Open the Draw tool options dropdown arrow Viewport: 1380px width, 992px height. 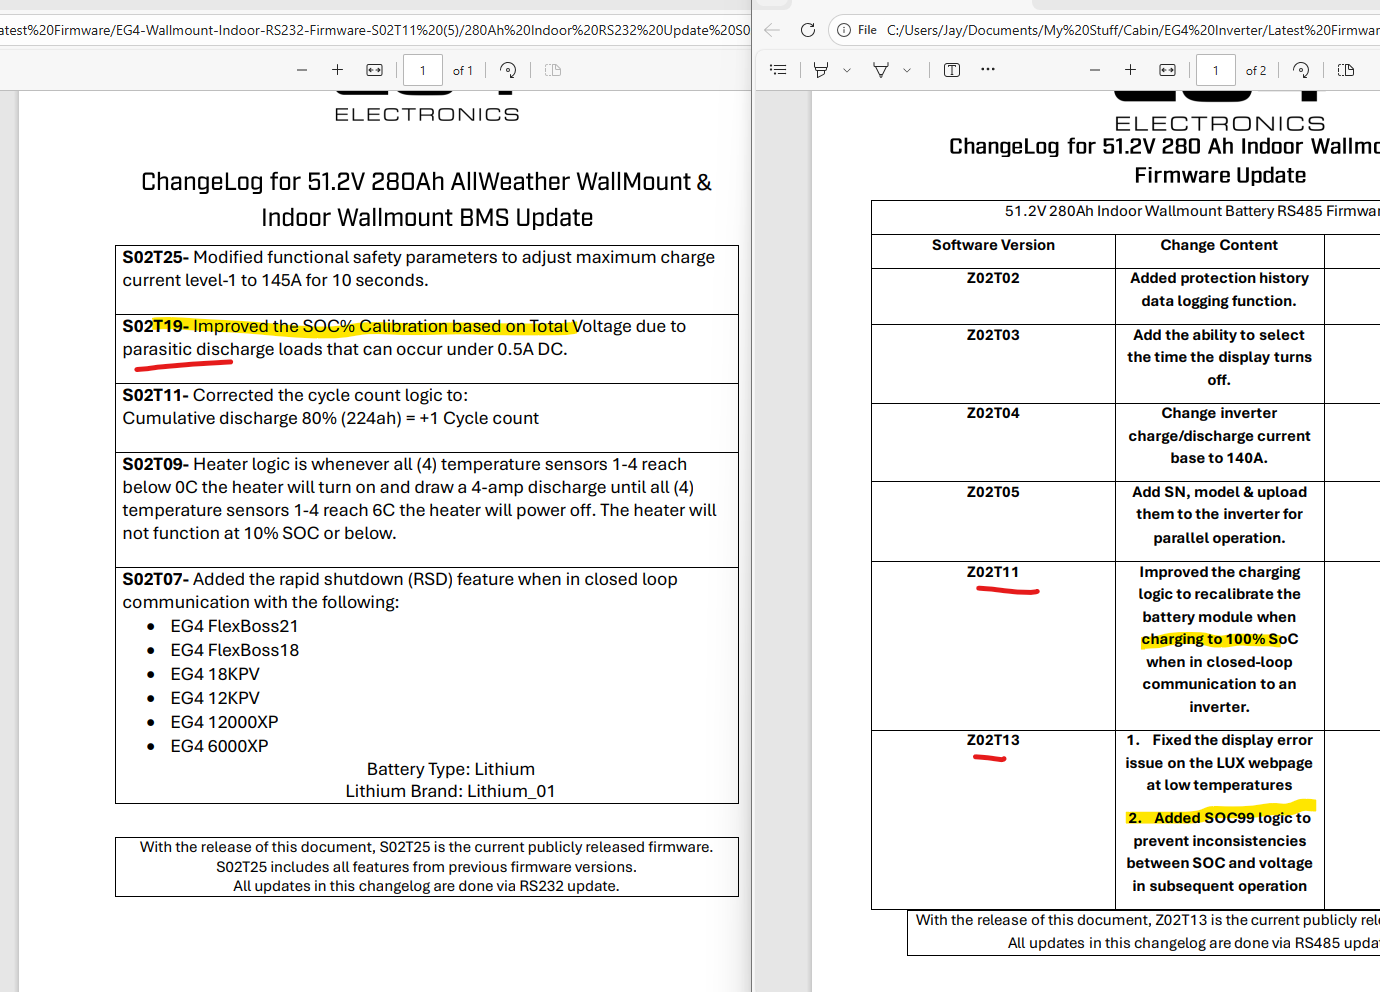[907, 70]
